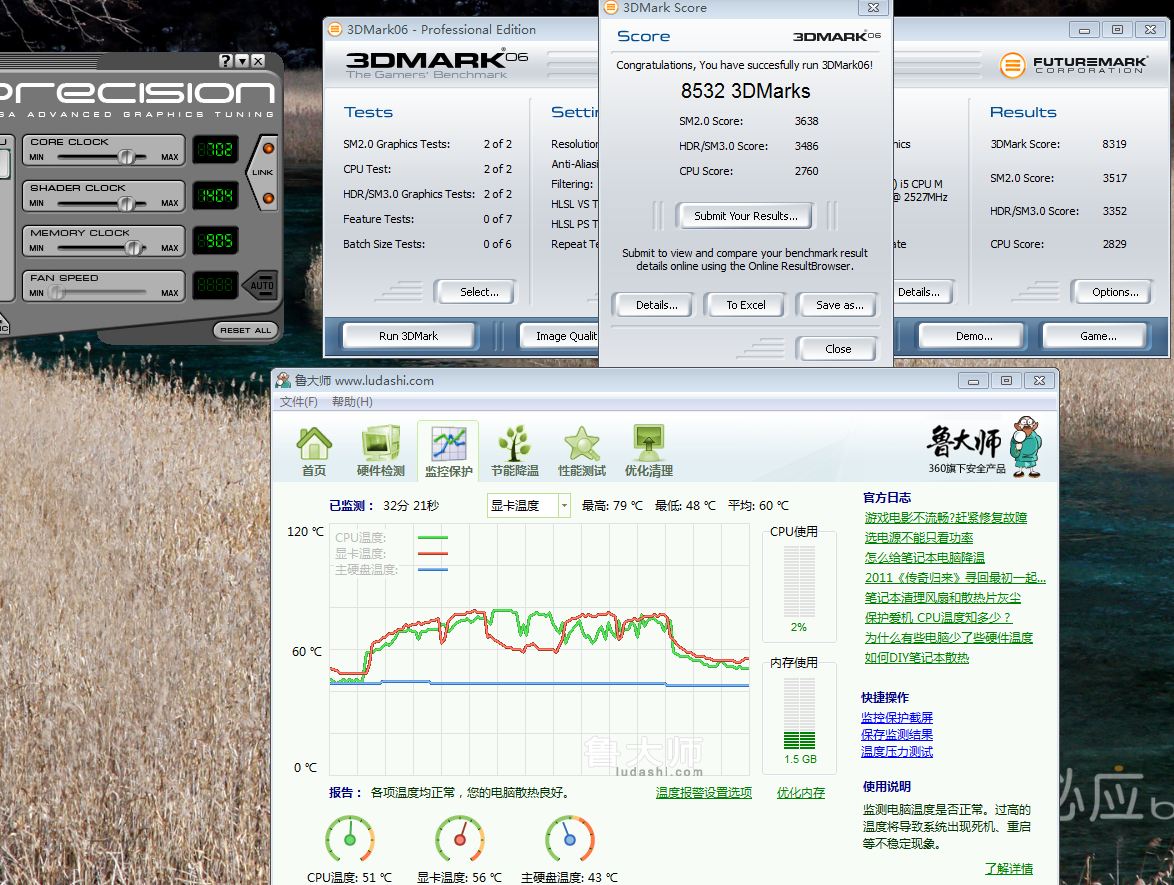Adjust the Core Clock slider
The image size is (1174, 885).
[127, 156]
